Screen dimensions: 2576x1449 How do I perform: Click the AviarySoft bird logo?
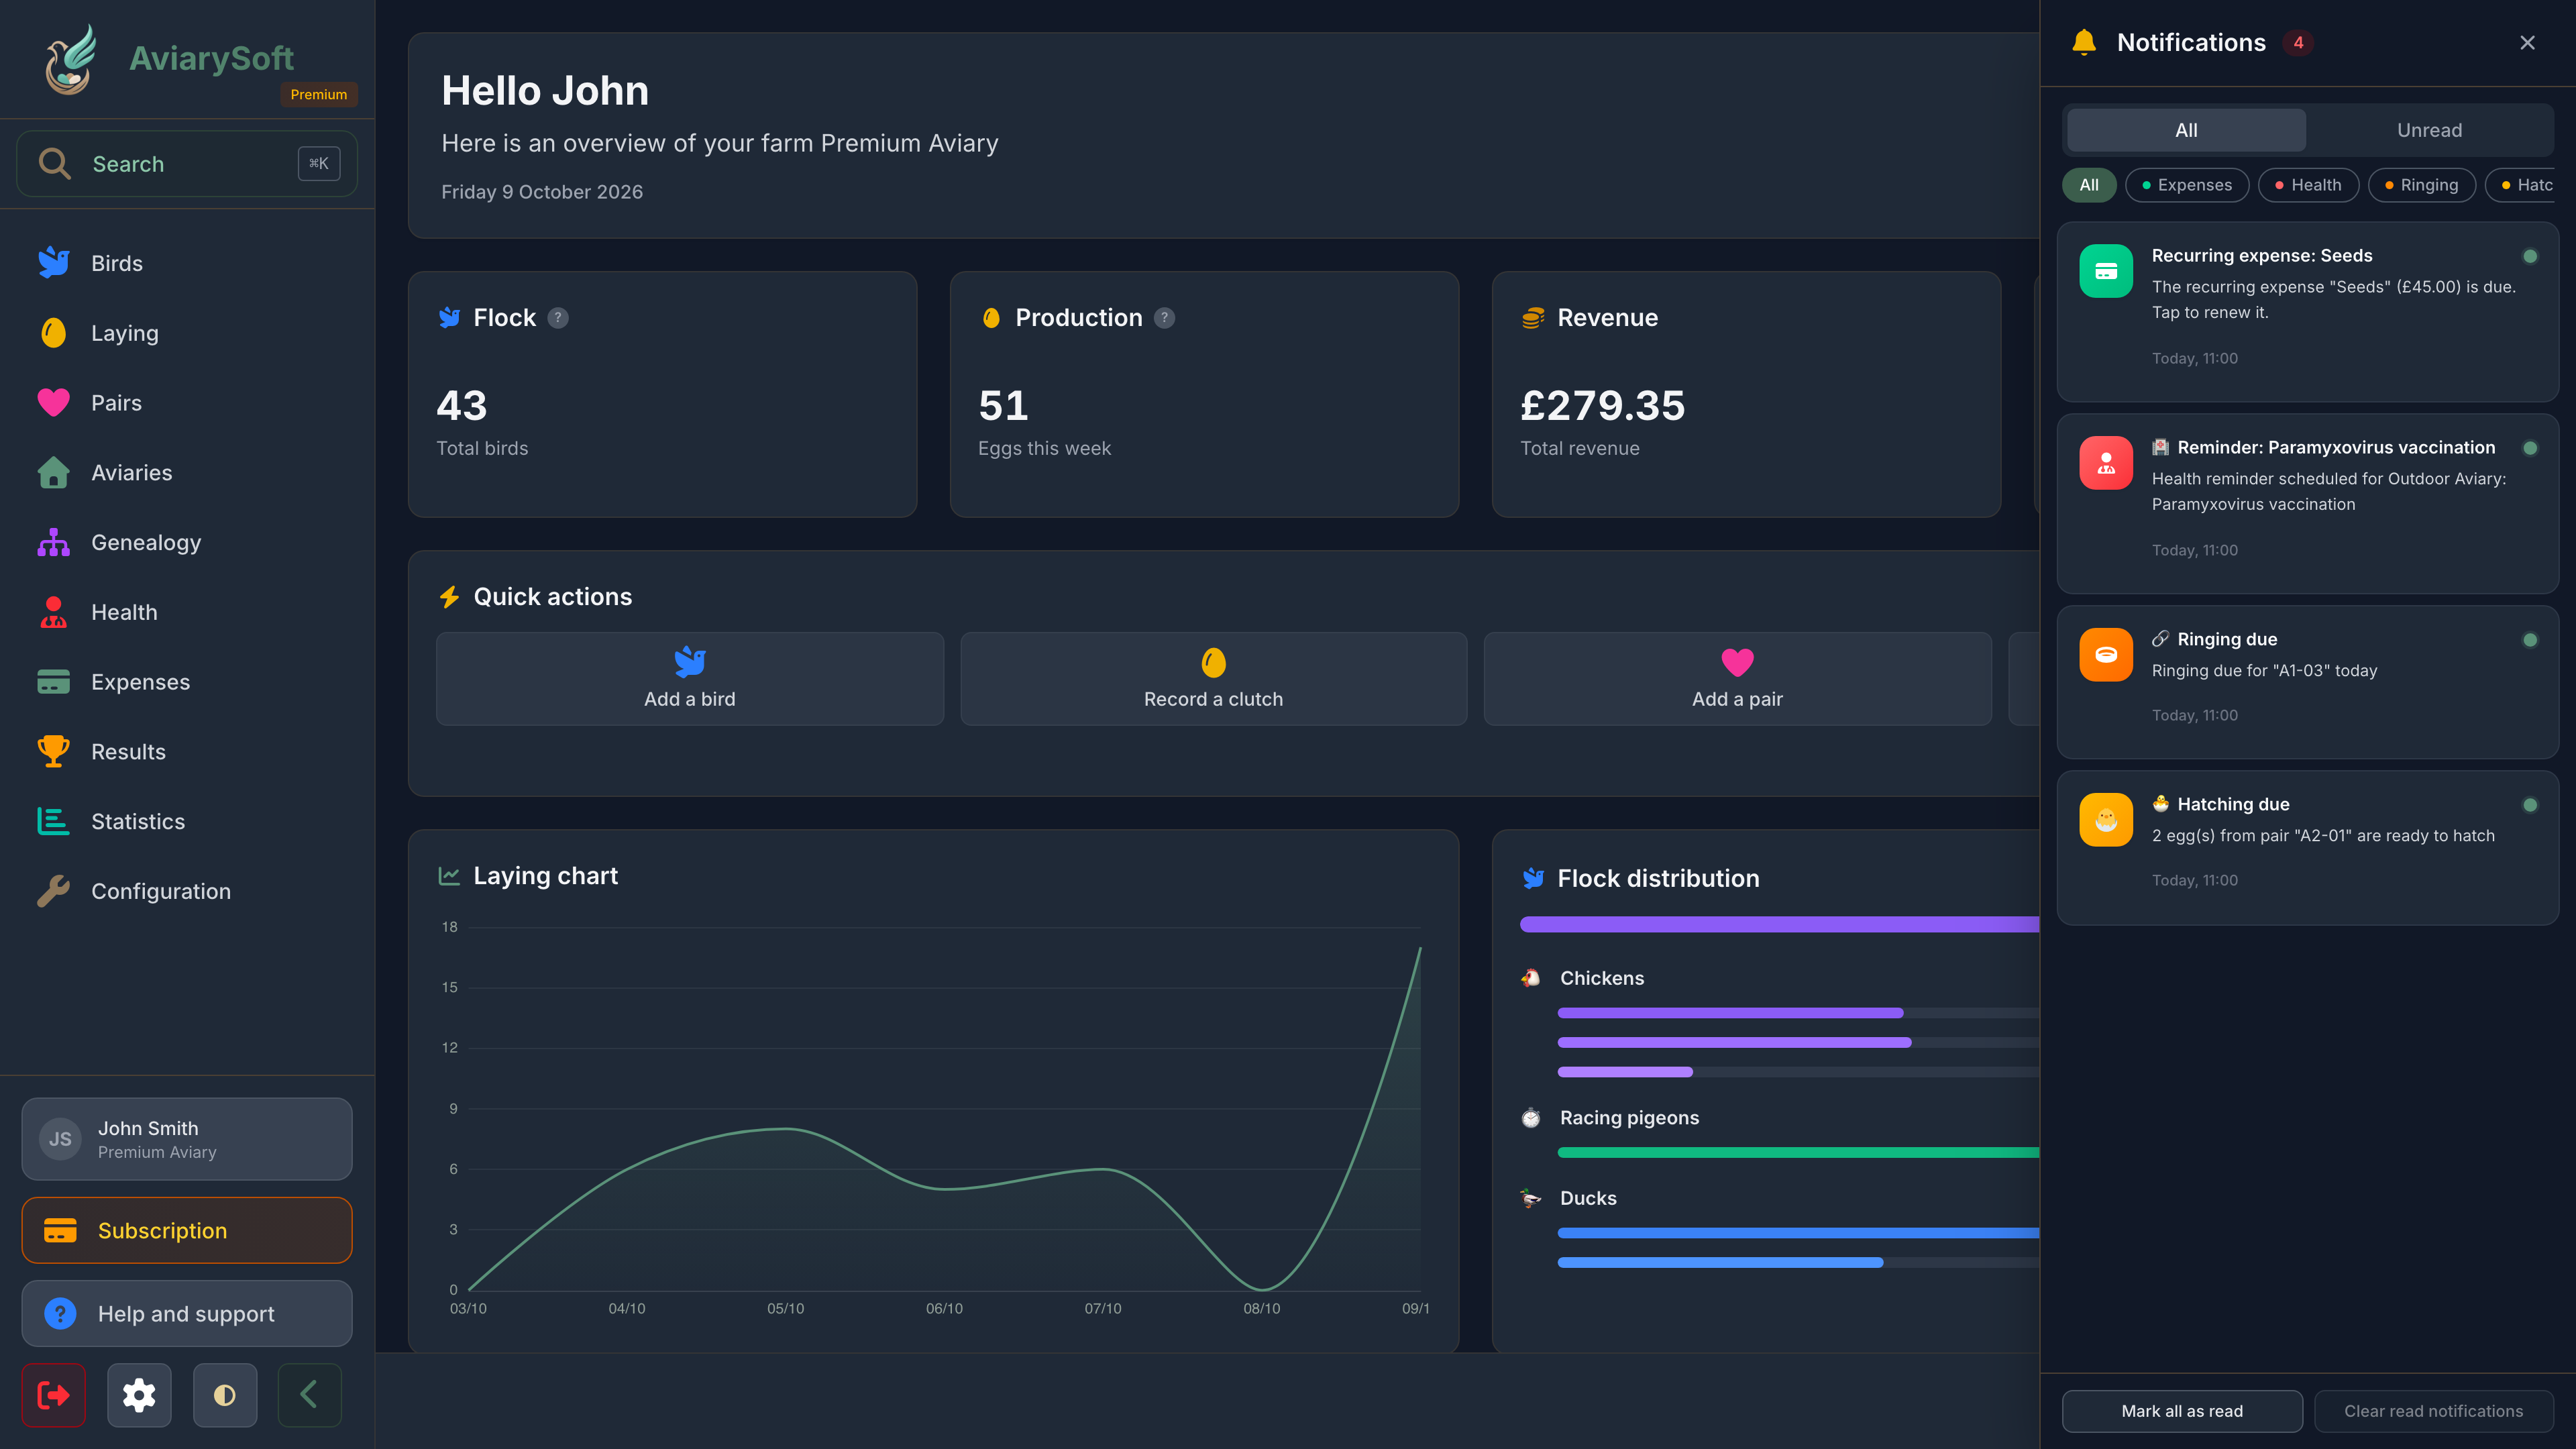(x=70, y=60)
